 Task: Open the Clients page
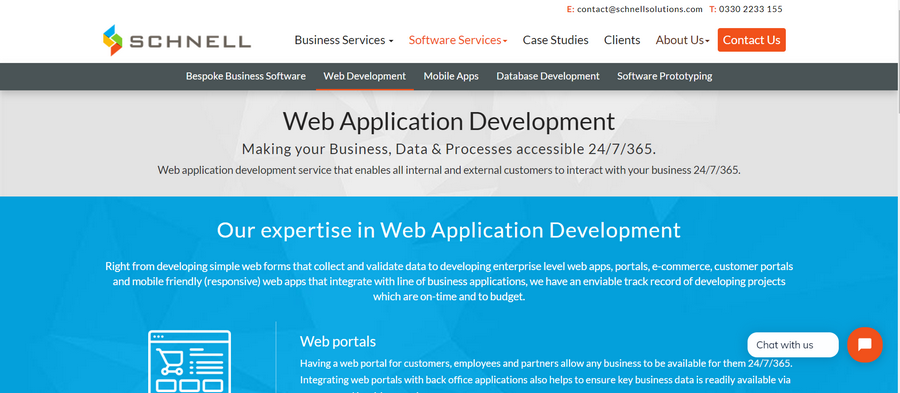622,40
